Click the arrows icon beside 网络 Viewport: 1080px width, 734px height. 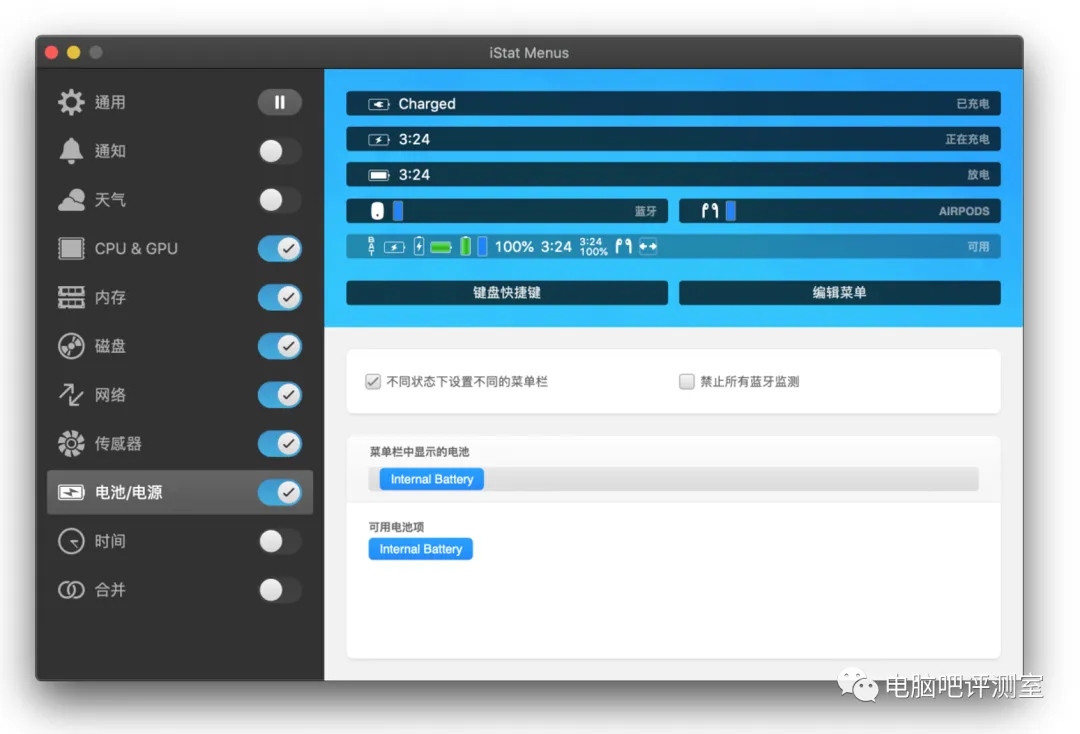click(71, 395)
